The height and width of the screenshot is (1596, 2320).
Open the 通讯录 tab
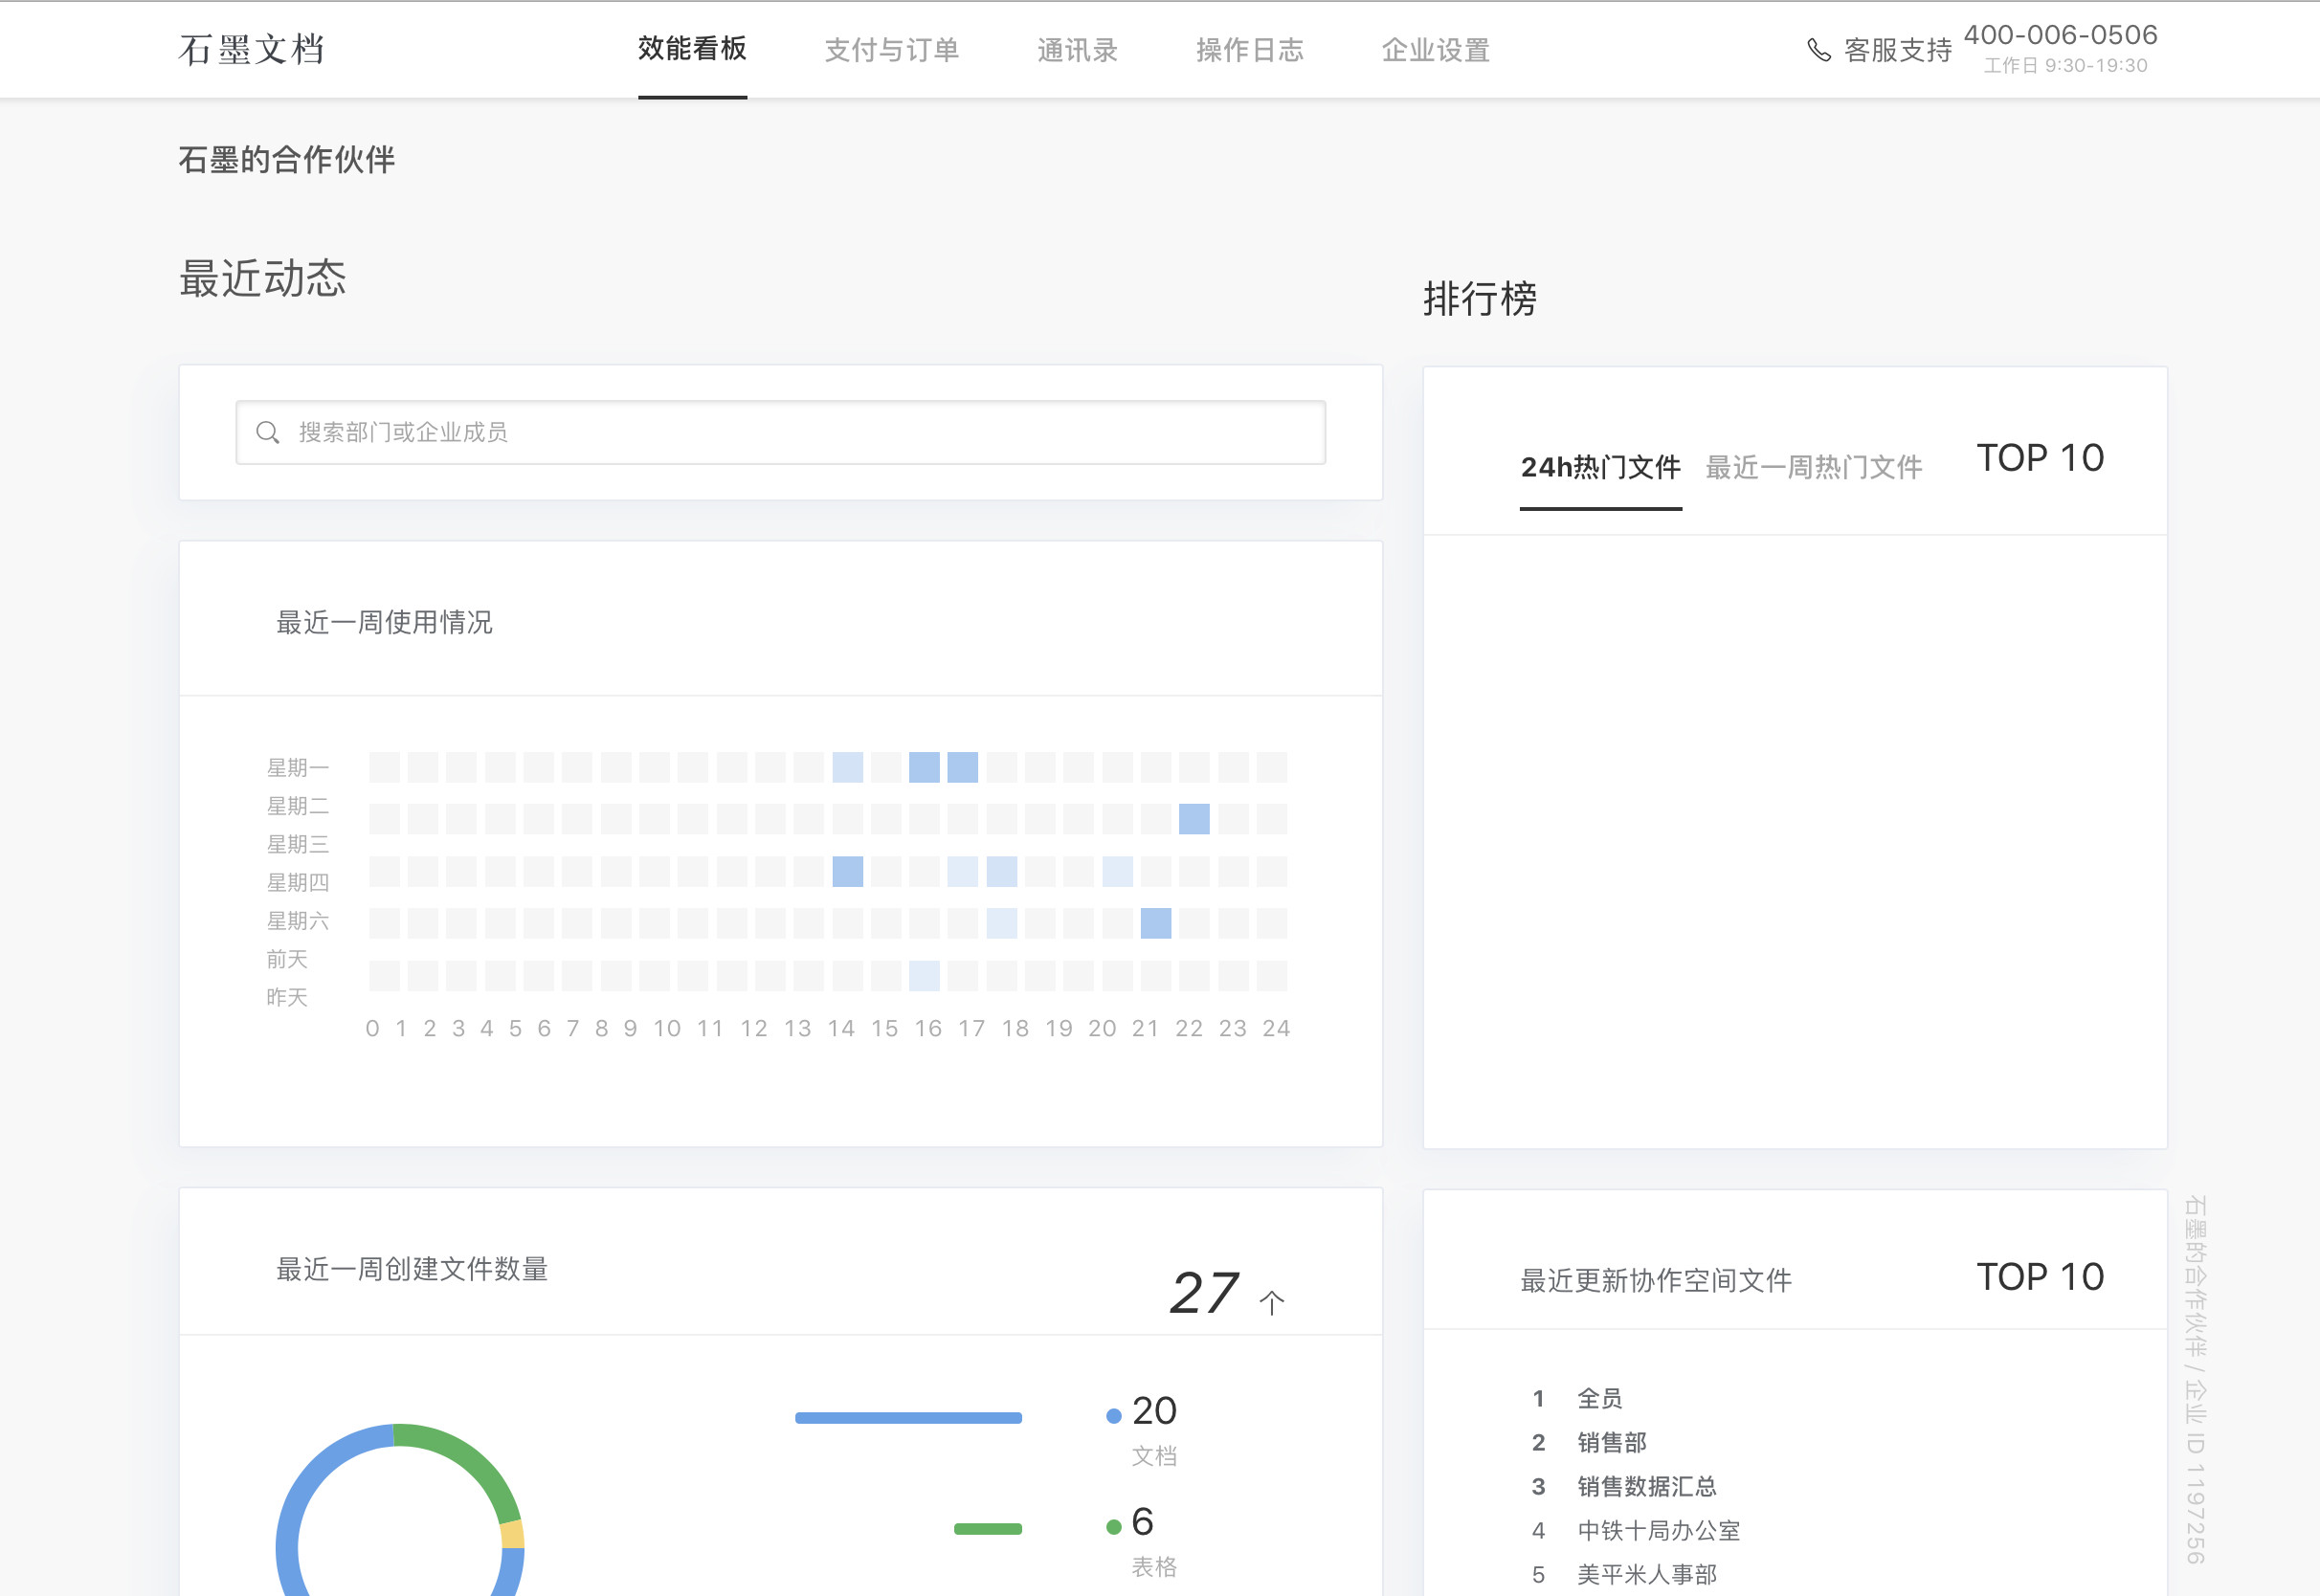(x=1077, y=50)
